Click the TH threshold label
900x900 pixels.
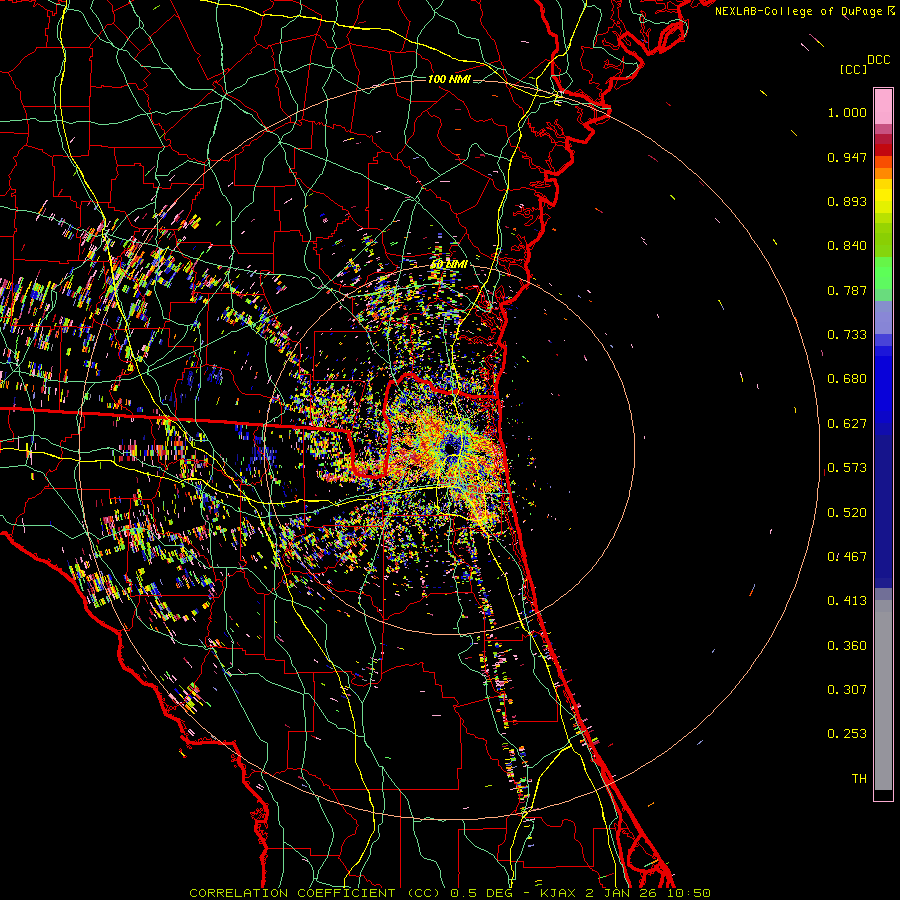[x=859, y=779]
